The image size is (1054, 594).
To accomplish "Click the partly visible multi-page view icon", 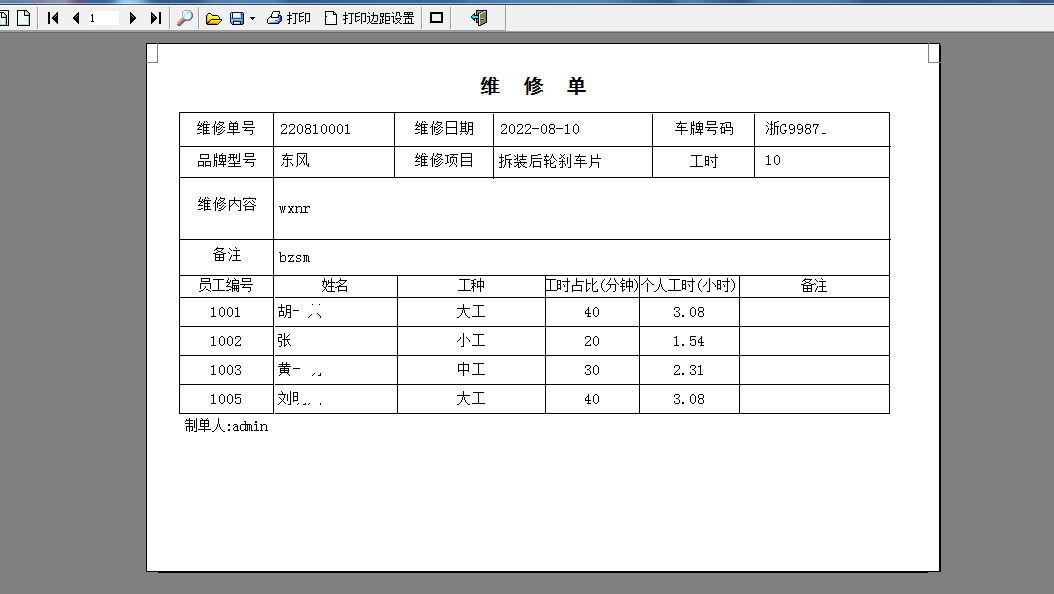I will coord(4,18).
